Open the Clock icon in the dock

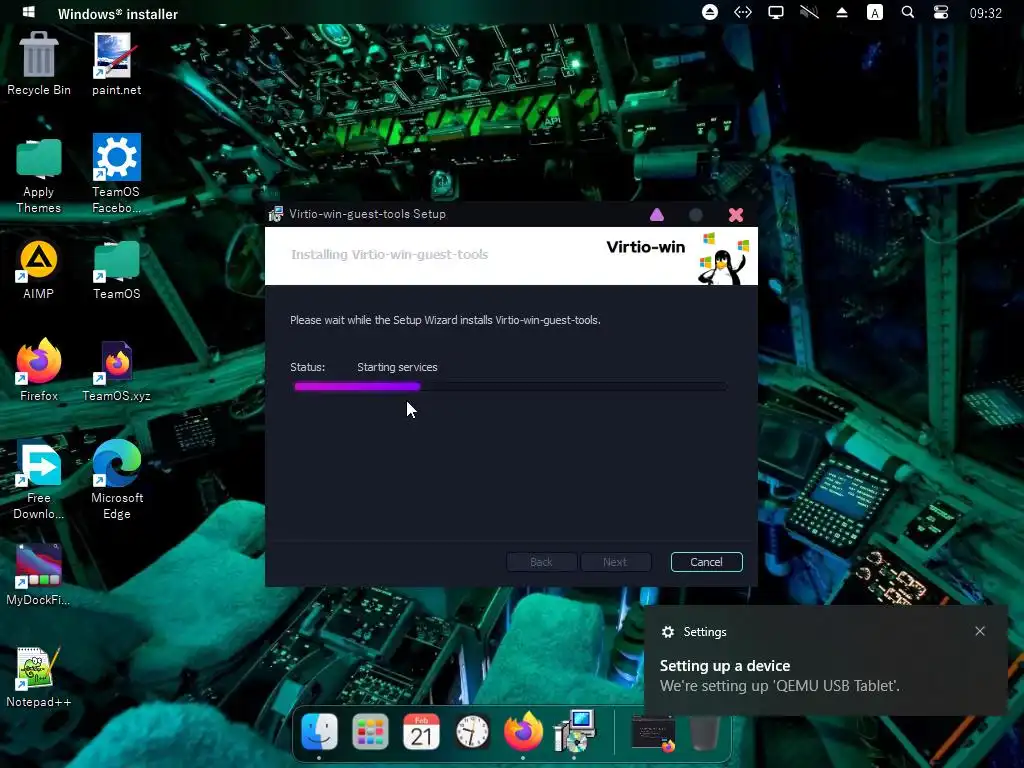click(x=472, y=731)
